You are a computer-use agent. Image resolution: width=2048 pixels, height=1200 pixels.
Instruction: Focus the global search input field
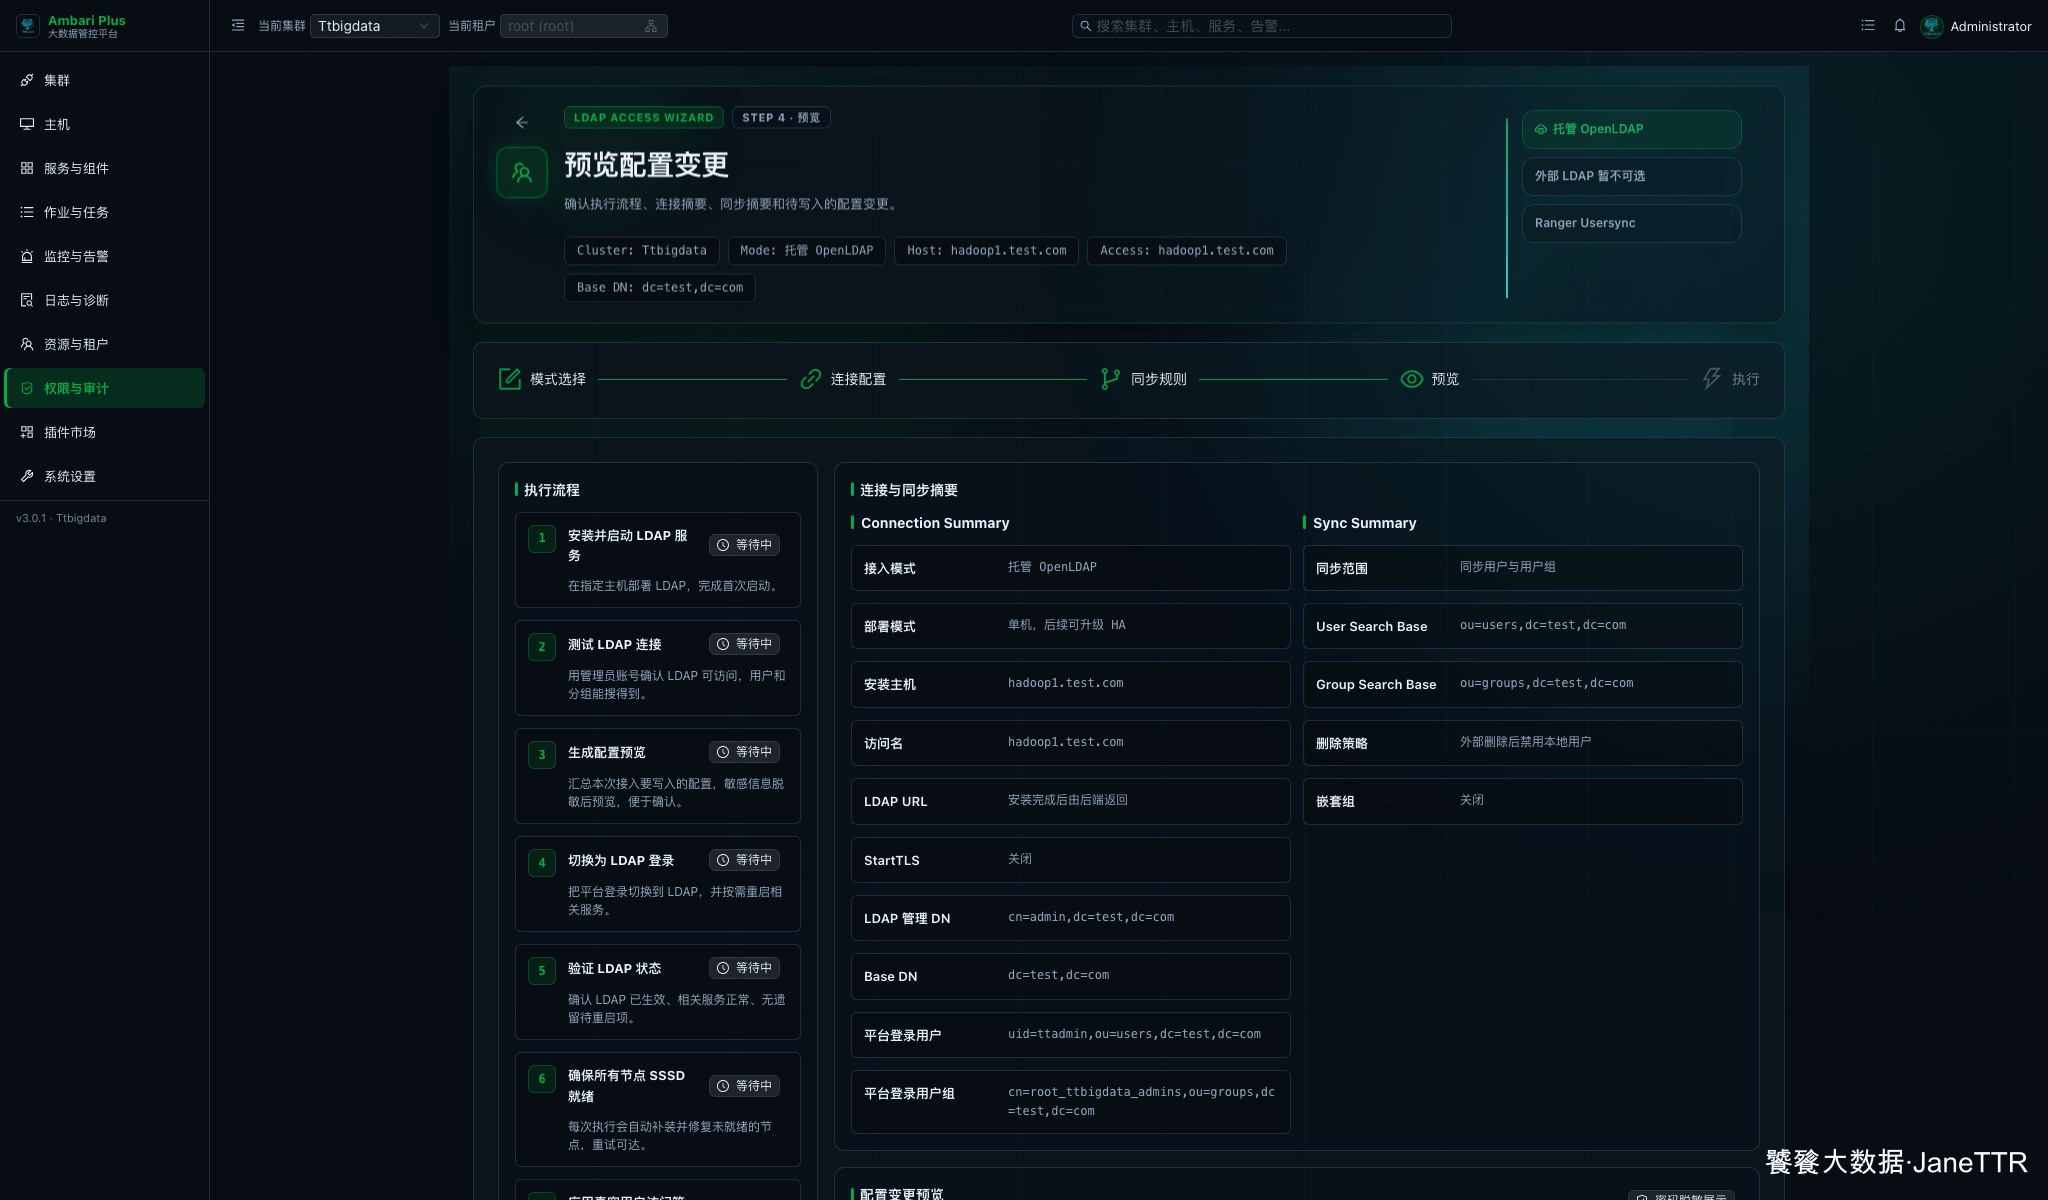[1261, 26]
